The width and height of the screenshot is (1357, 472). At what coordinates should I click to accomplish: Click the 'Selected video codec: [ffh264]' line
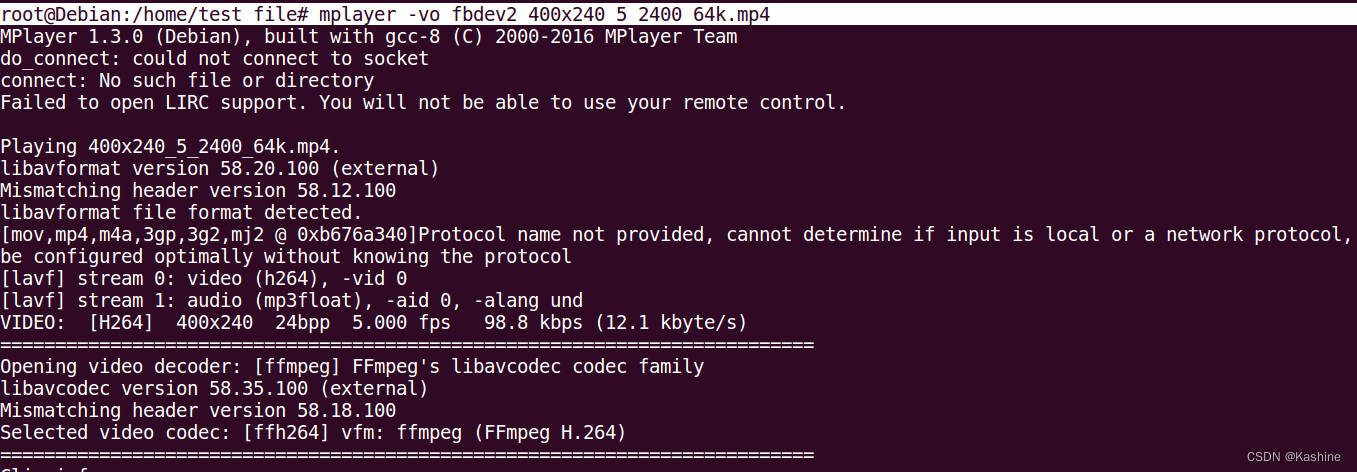pyautogui.click(x=313, y=432)
